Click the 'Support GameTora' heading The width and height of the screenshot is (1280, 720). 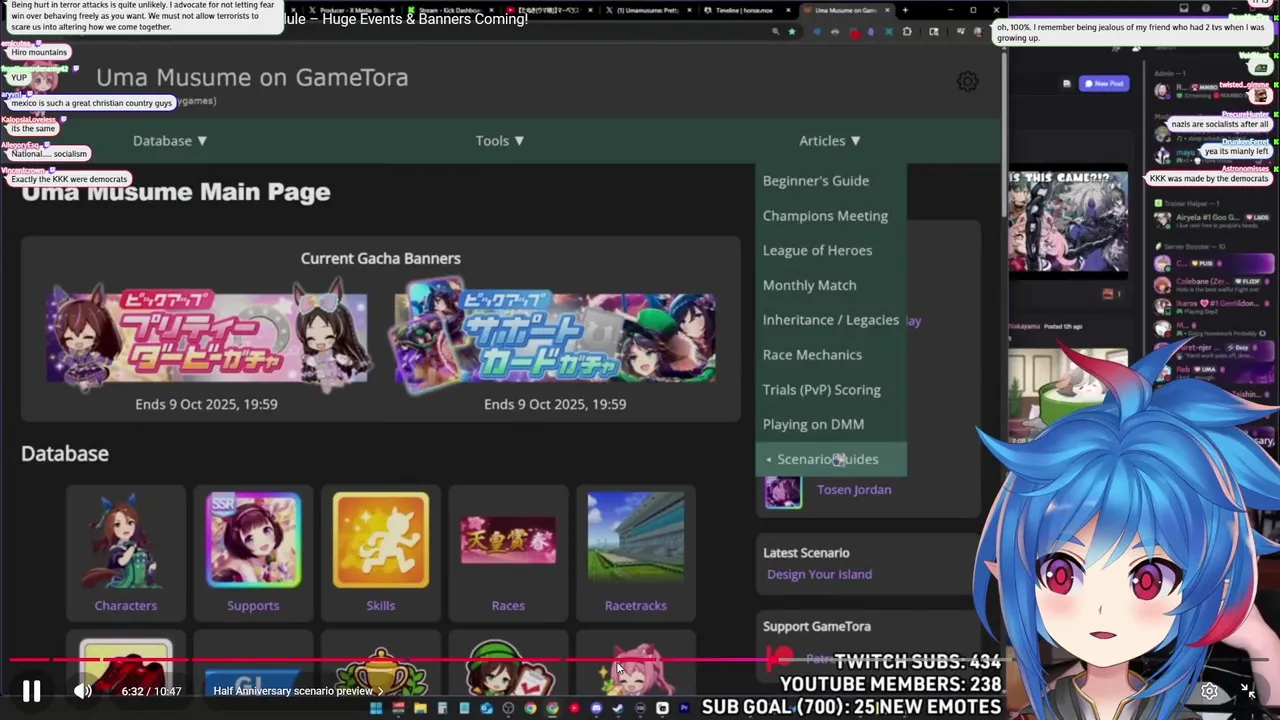coord(817,627)
